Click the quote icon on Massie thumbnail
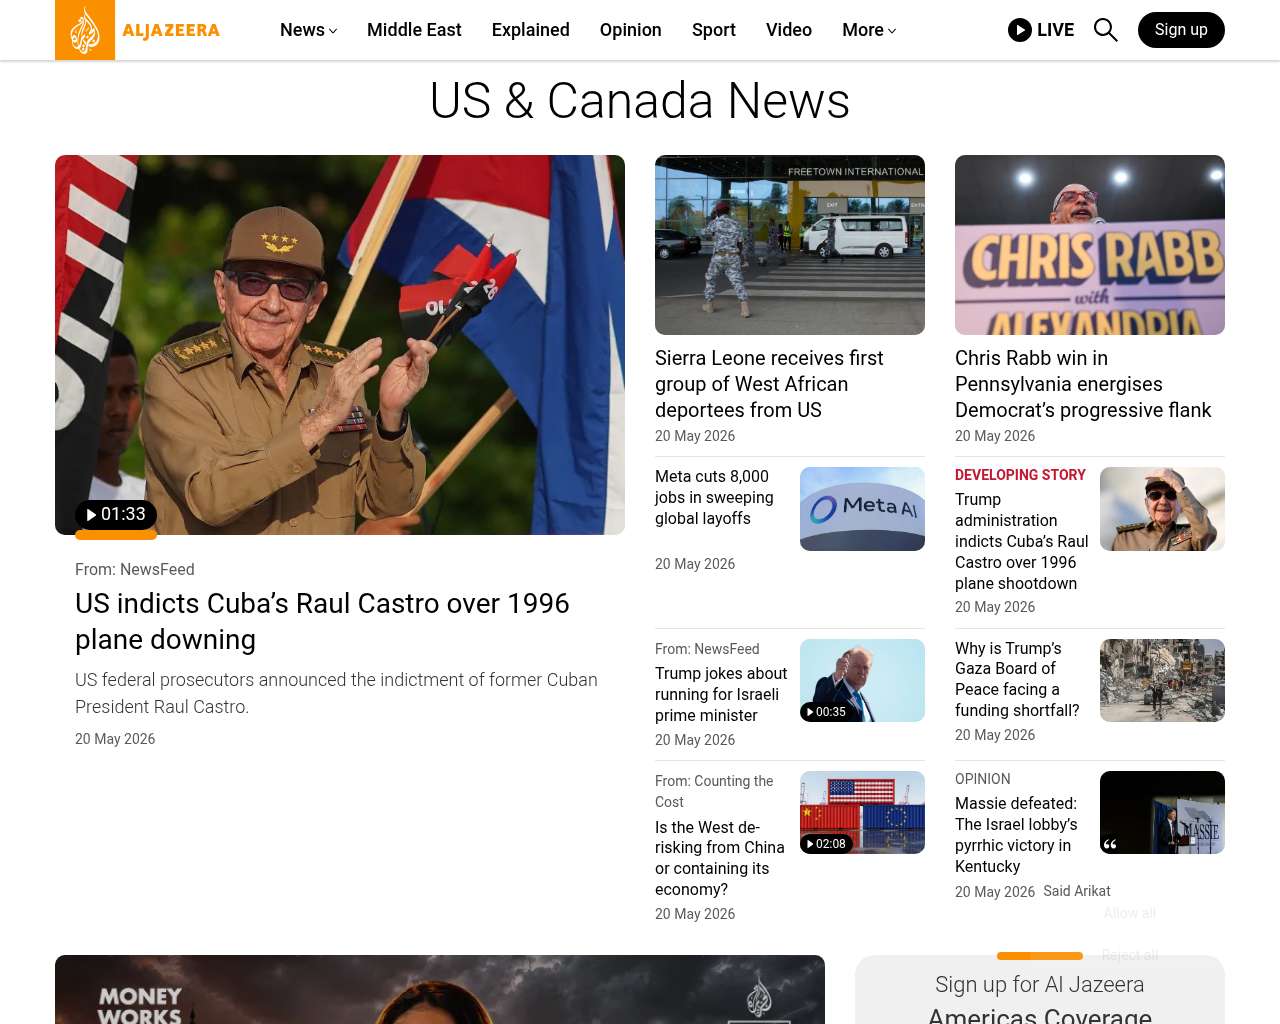Viewport: 1280px width, 1024px height. 1110,844
